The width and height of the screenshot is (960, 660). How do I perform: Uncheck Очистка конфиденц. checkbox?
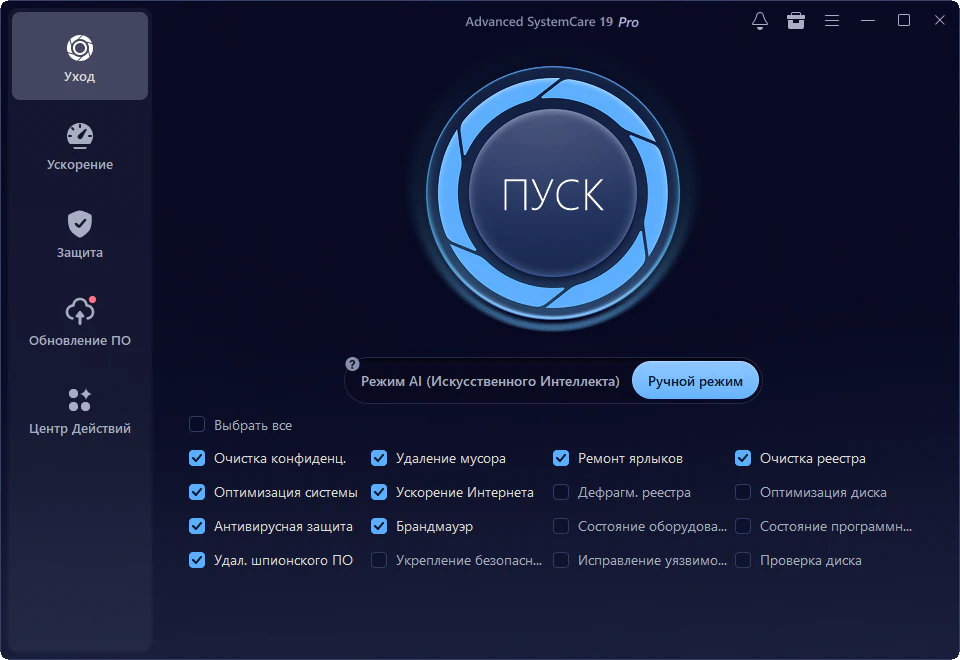(x=197, y=459)
